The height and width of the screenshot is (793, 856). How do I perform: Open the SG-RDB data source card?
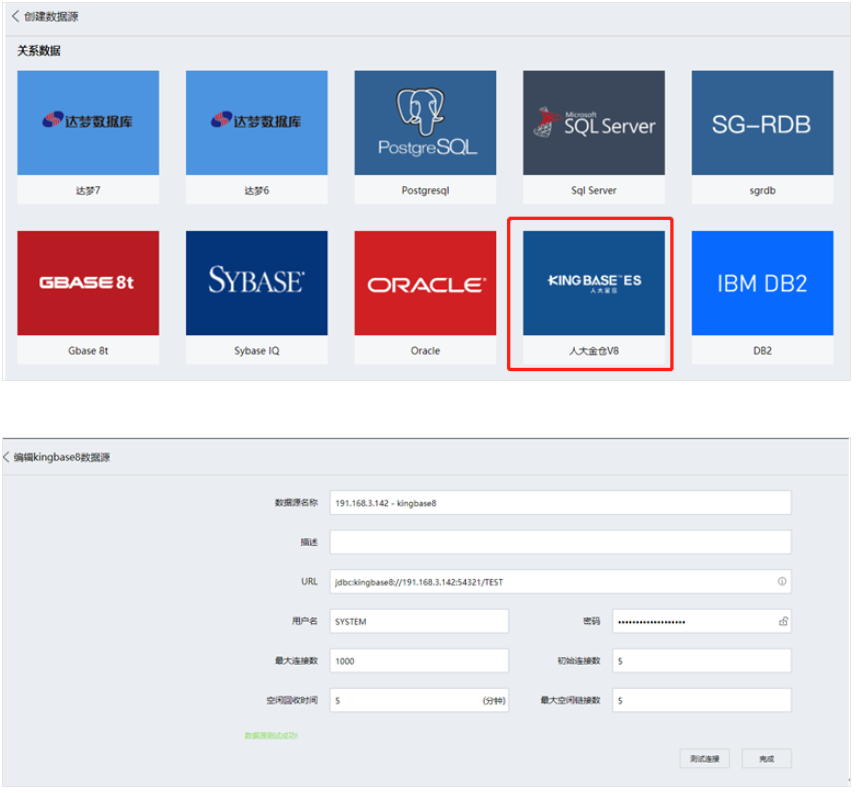point(763,137)
